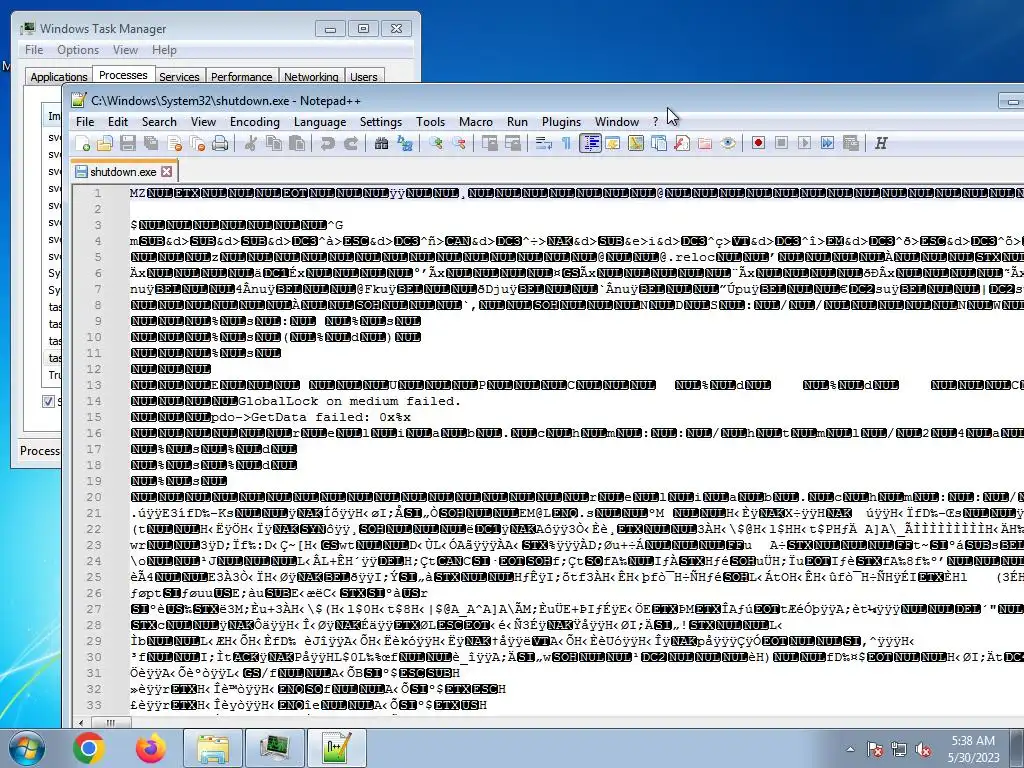
Task: Open Task Manager Options menu
Action: tap(78, 50)
